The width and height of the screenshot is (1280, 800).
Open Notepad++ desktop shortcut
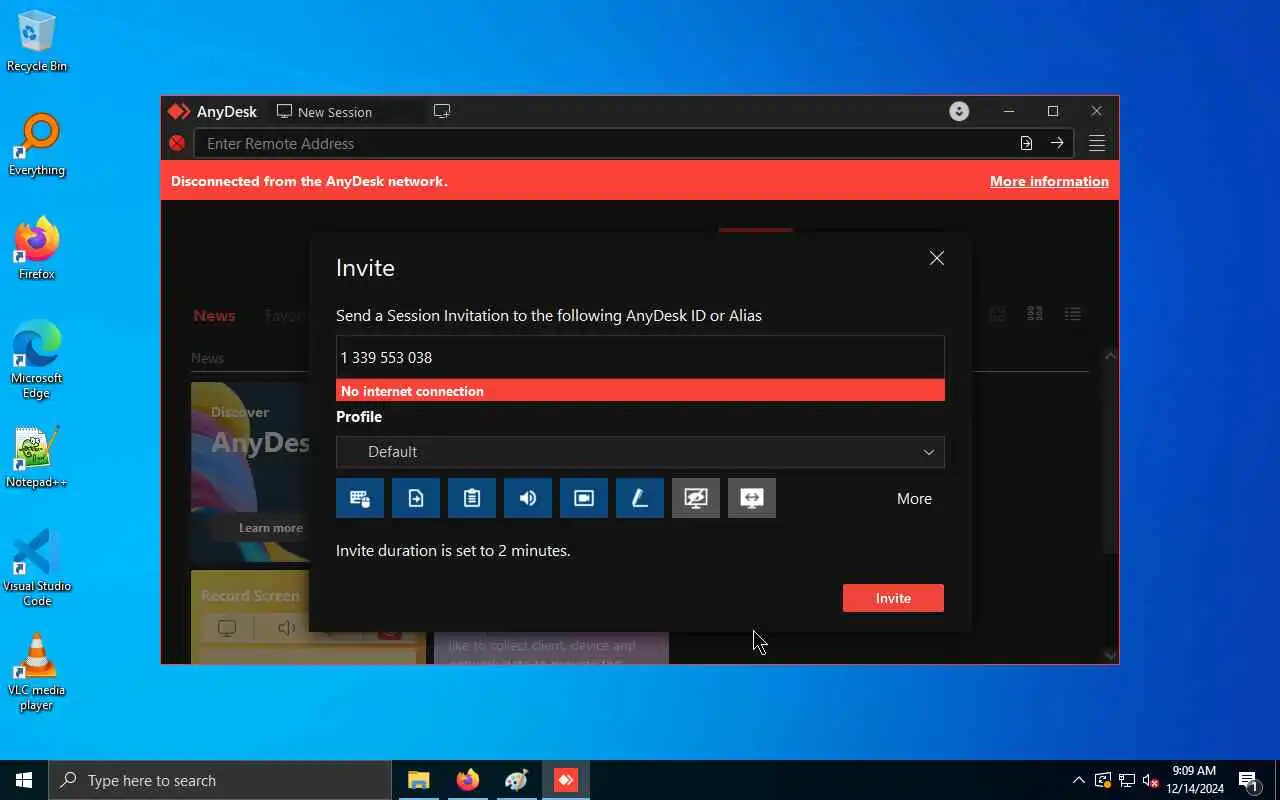click(x=37, y=457)
